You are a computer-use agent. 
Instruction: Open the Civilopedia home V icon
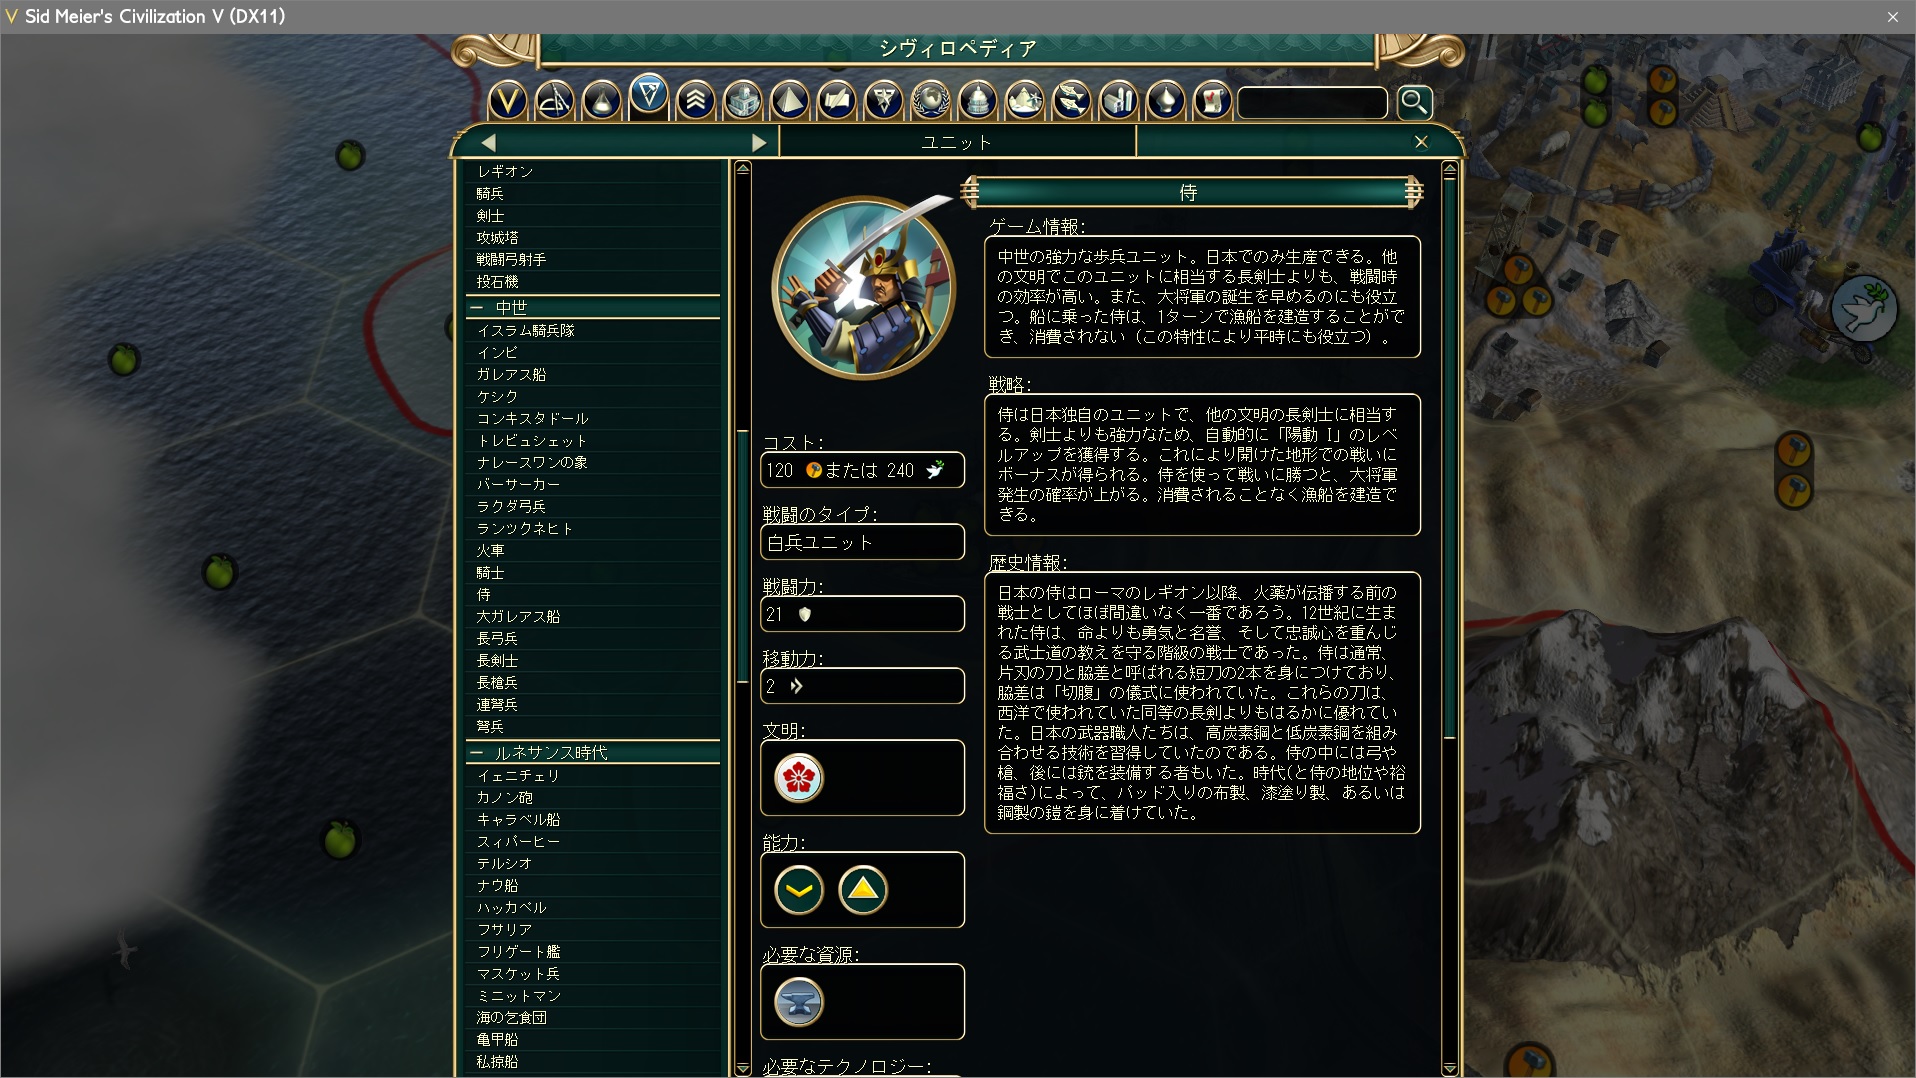507,100
